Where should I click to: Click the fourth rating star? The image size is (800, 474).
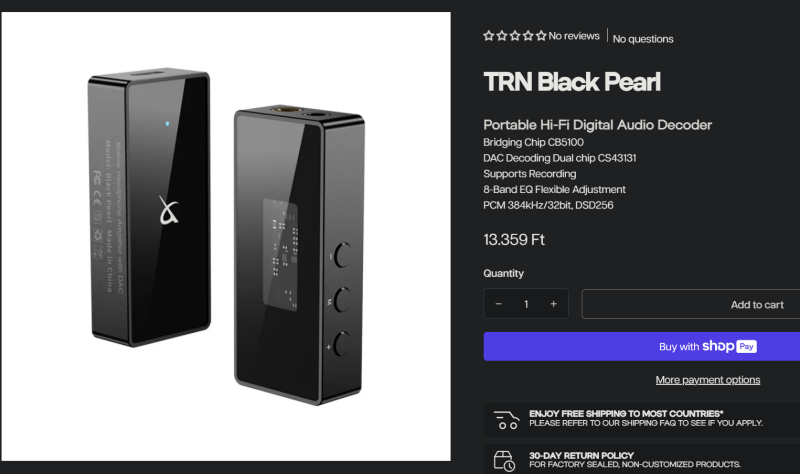coord(528,36)
